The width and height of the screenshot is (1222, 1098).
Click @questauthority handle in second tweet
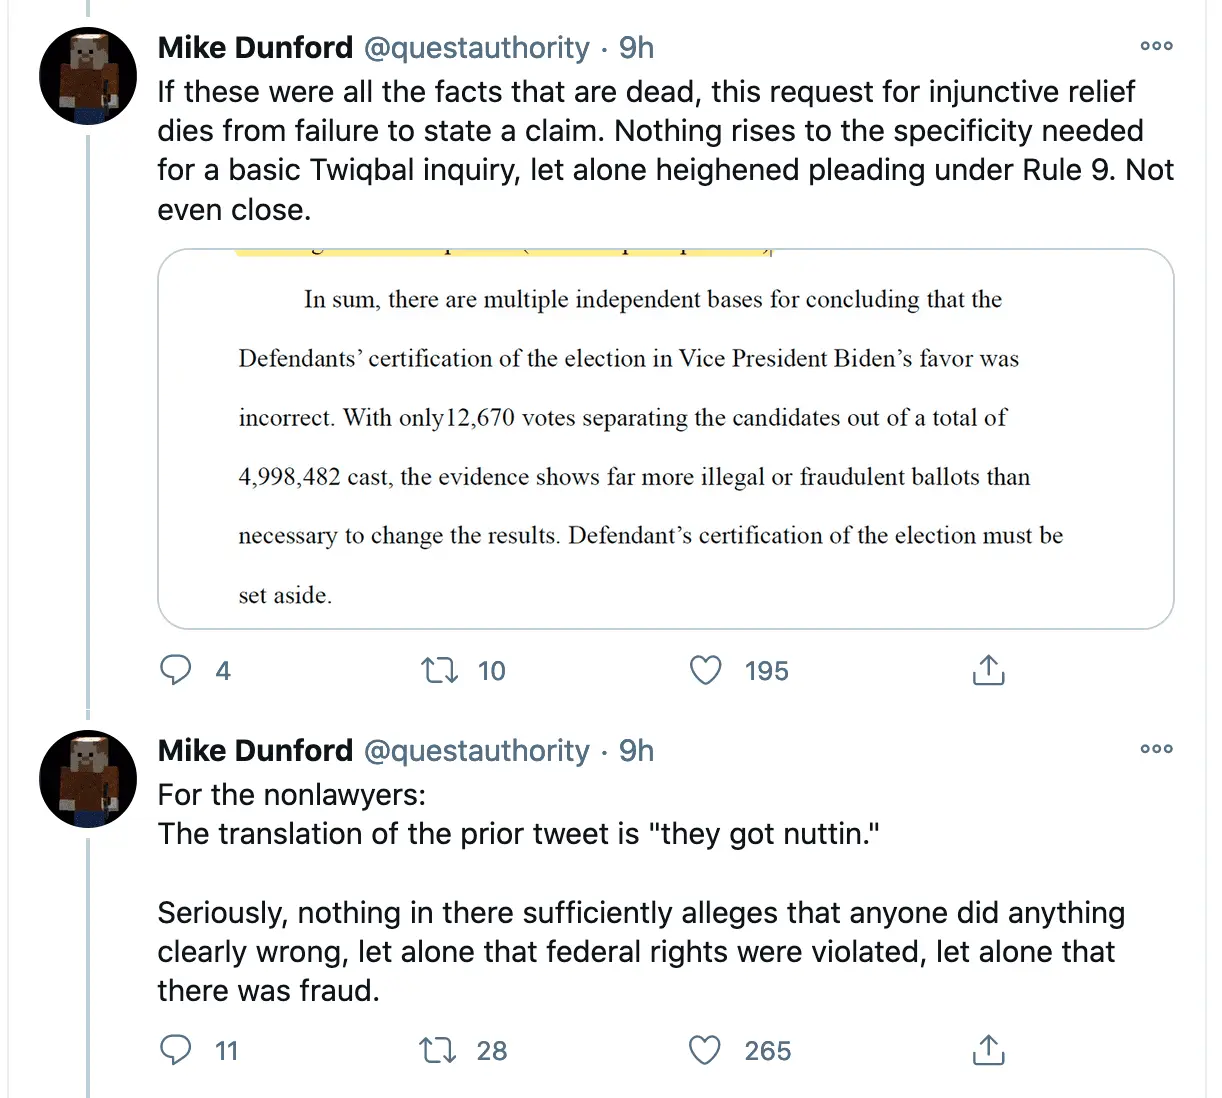tap(476, 751)
